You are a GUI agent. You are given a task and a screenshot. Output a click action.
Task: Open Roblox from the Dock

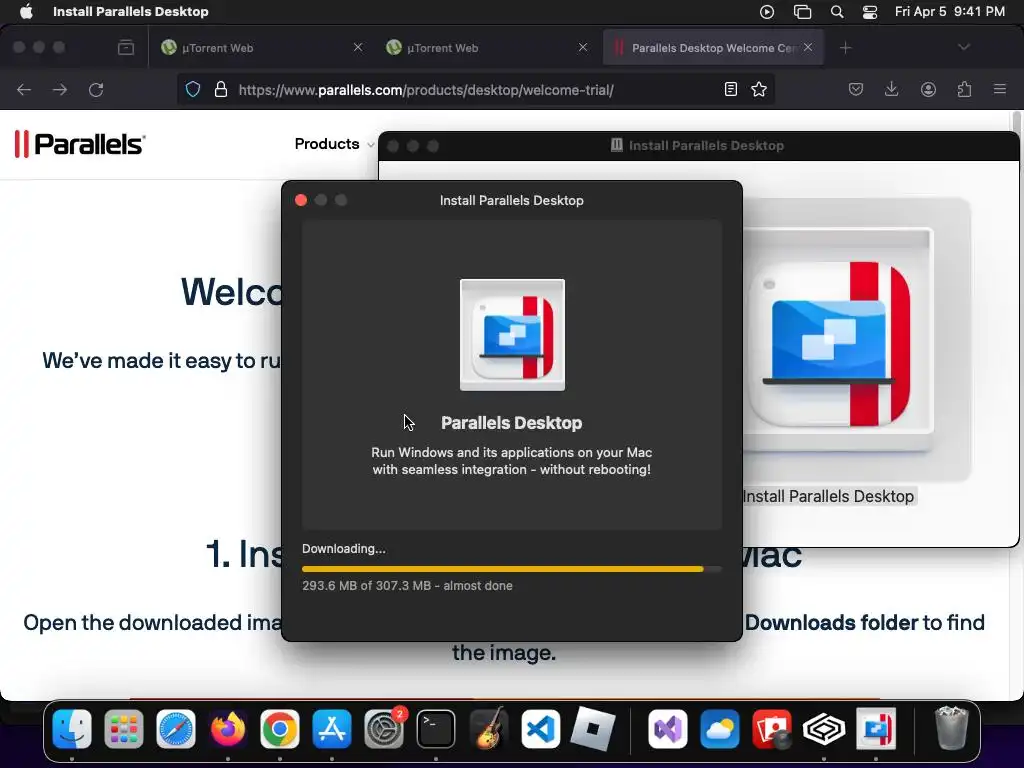[x=592, y=729]
